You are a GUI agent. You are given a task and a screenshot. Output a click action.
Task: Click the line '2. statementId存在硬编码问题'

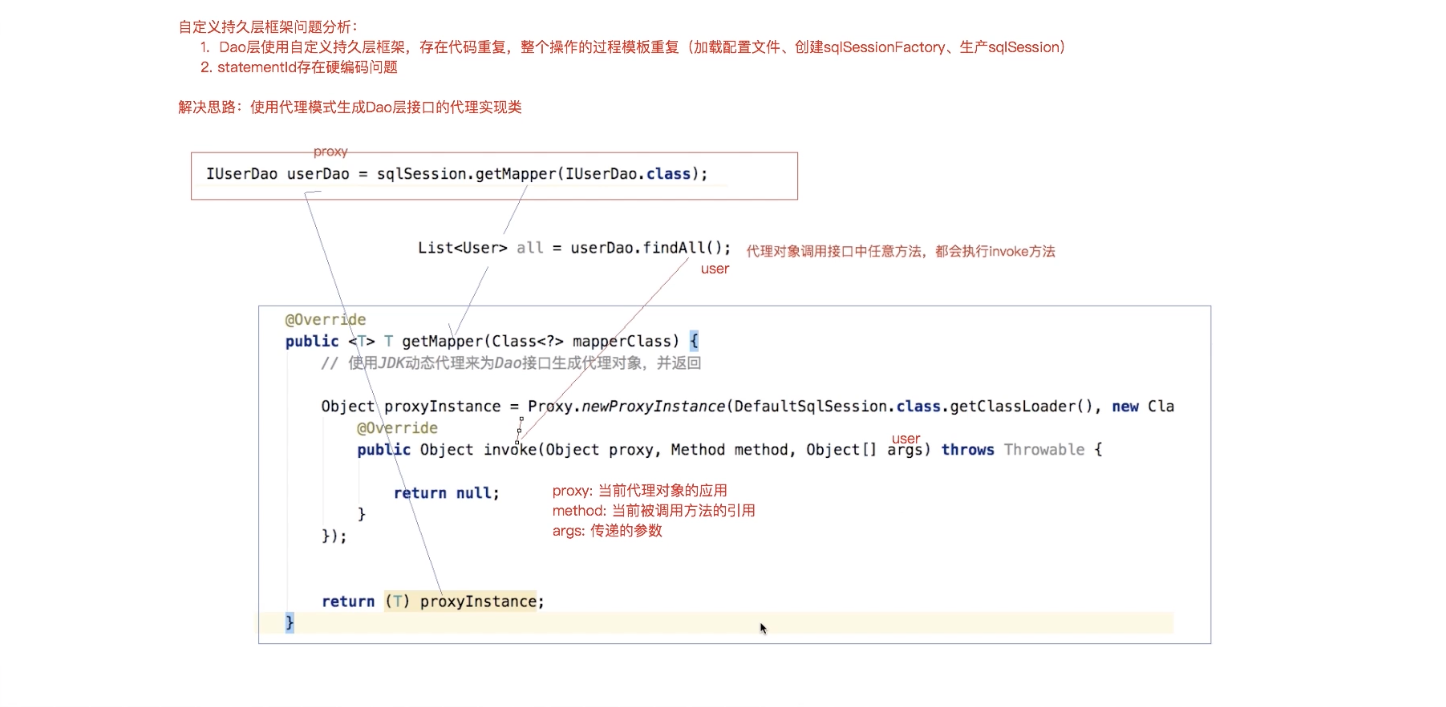click(299, 68)
